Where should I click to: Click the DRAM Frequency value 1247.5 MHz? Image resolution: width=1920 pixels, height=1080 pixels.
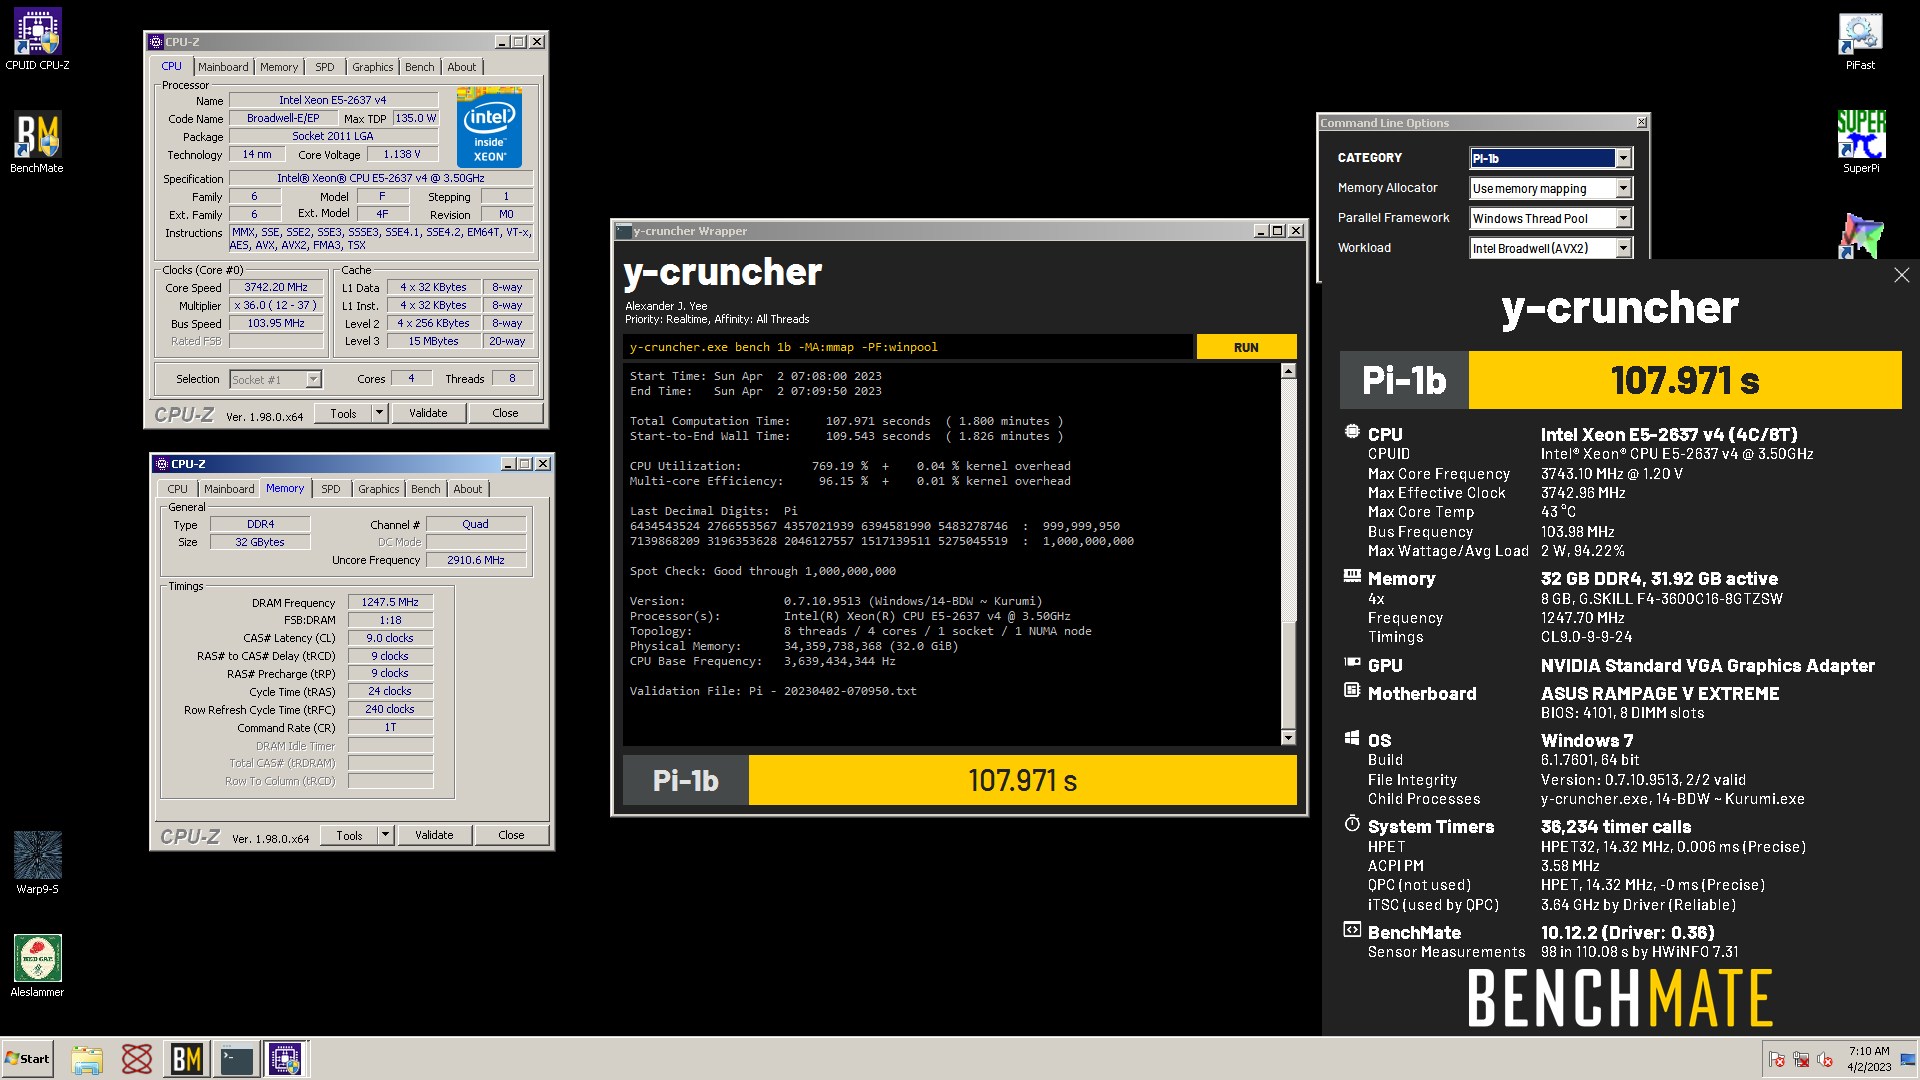pos(390,602)
